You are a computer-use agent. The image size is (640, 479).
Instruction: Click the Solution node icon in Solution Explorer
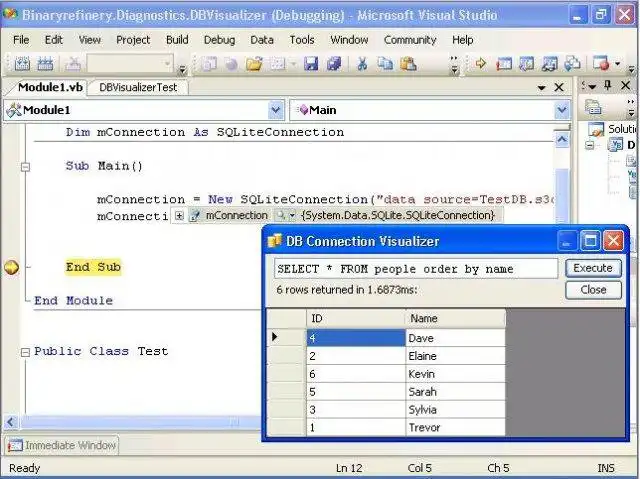click(596, 129)
